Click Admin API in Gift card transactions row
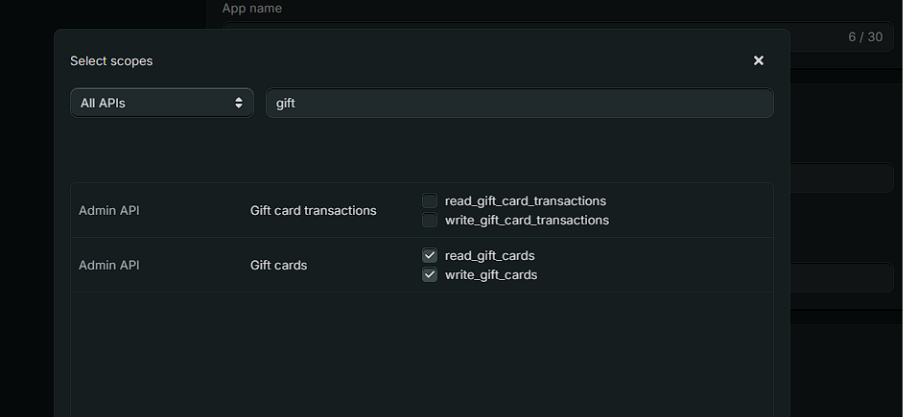Image resolution: width=903 pixels, height=417 pixels. click(x=109, y=211)
